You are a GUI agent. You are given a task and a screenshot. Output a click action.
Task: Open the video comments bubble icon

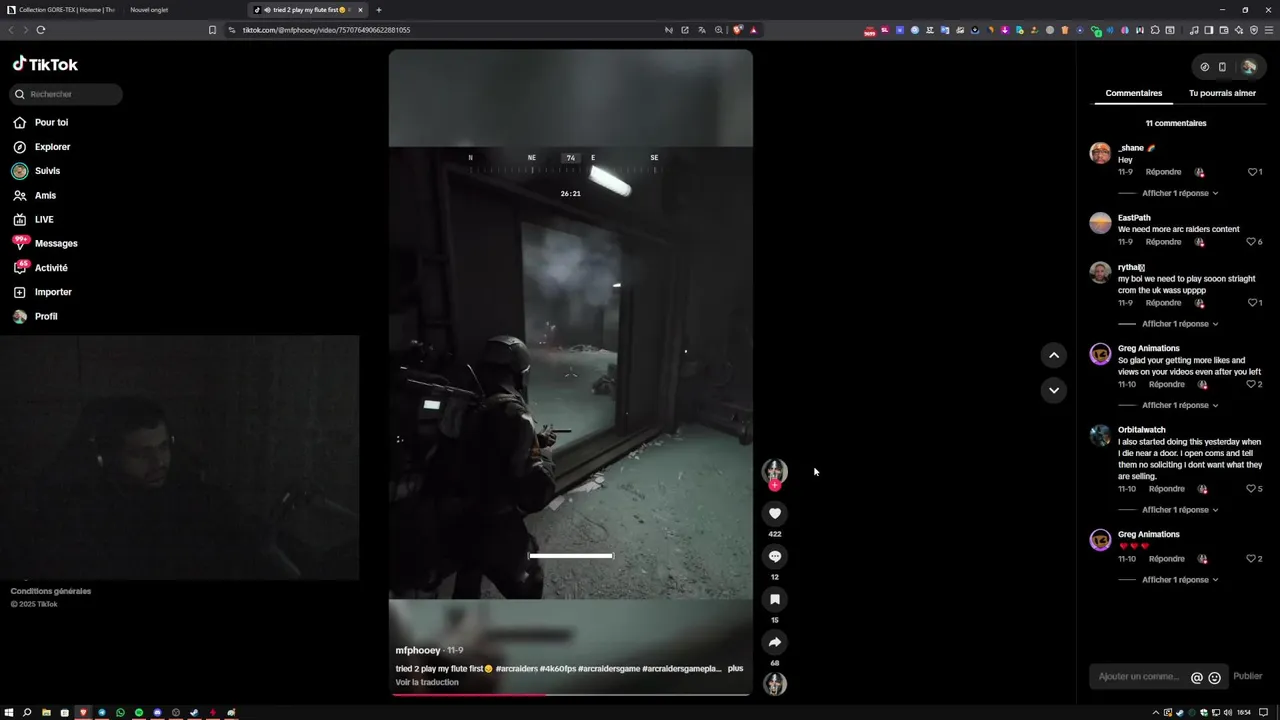tap(775, 556)
